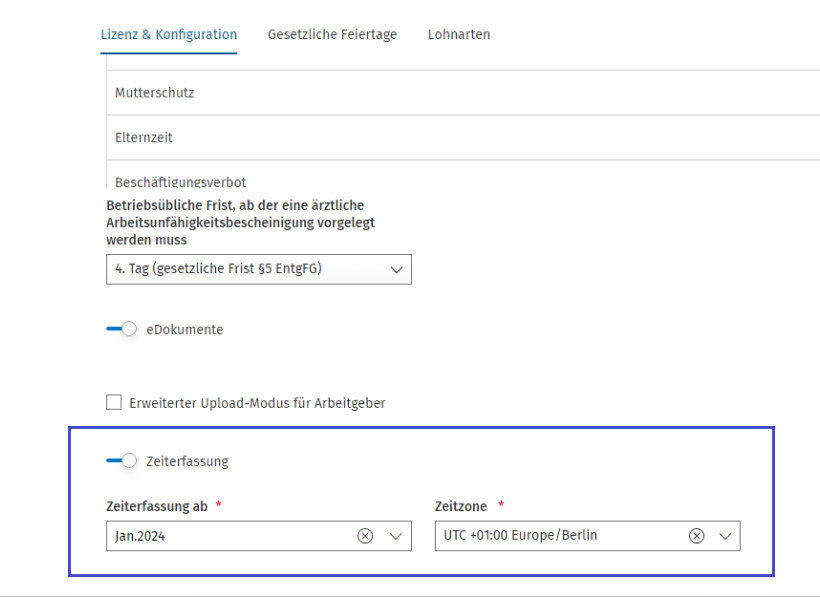Check Erweiterter Upload-Modus für Arbeitgeber box

114,403
